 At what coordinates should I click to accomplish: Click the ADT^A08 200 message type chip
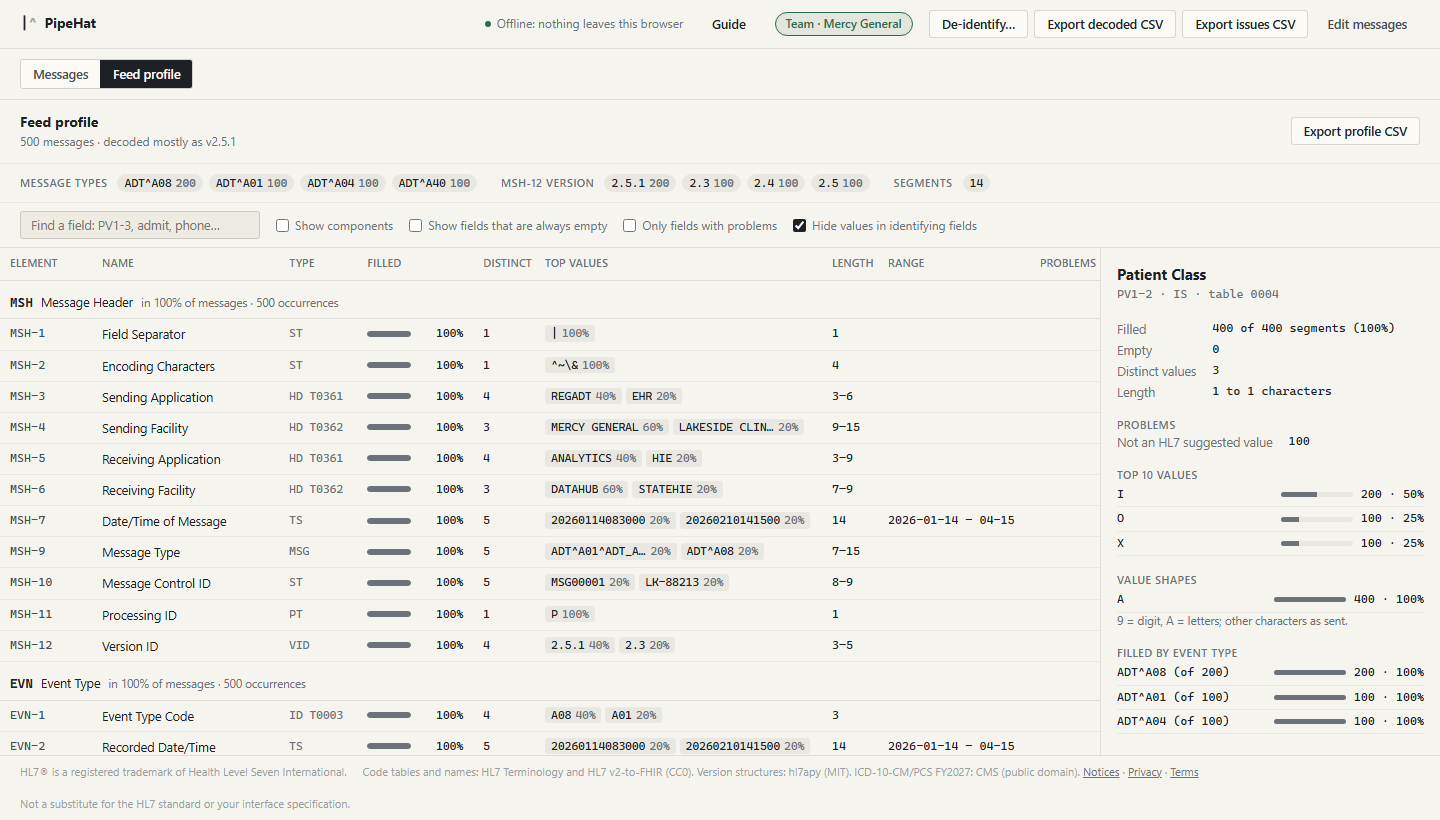coord(160,183)
